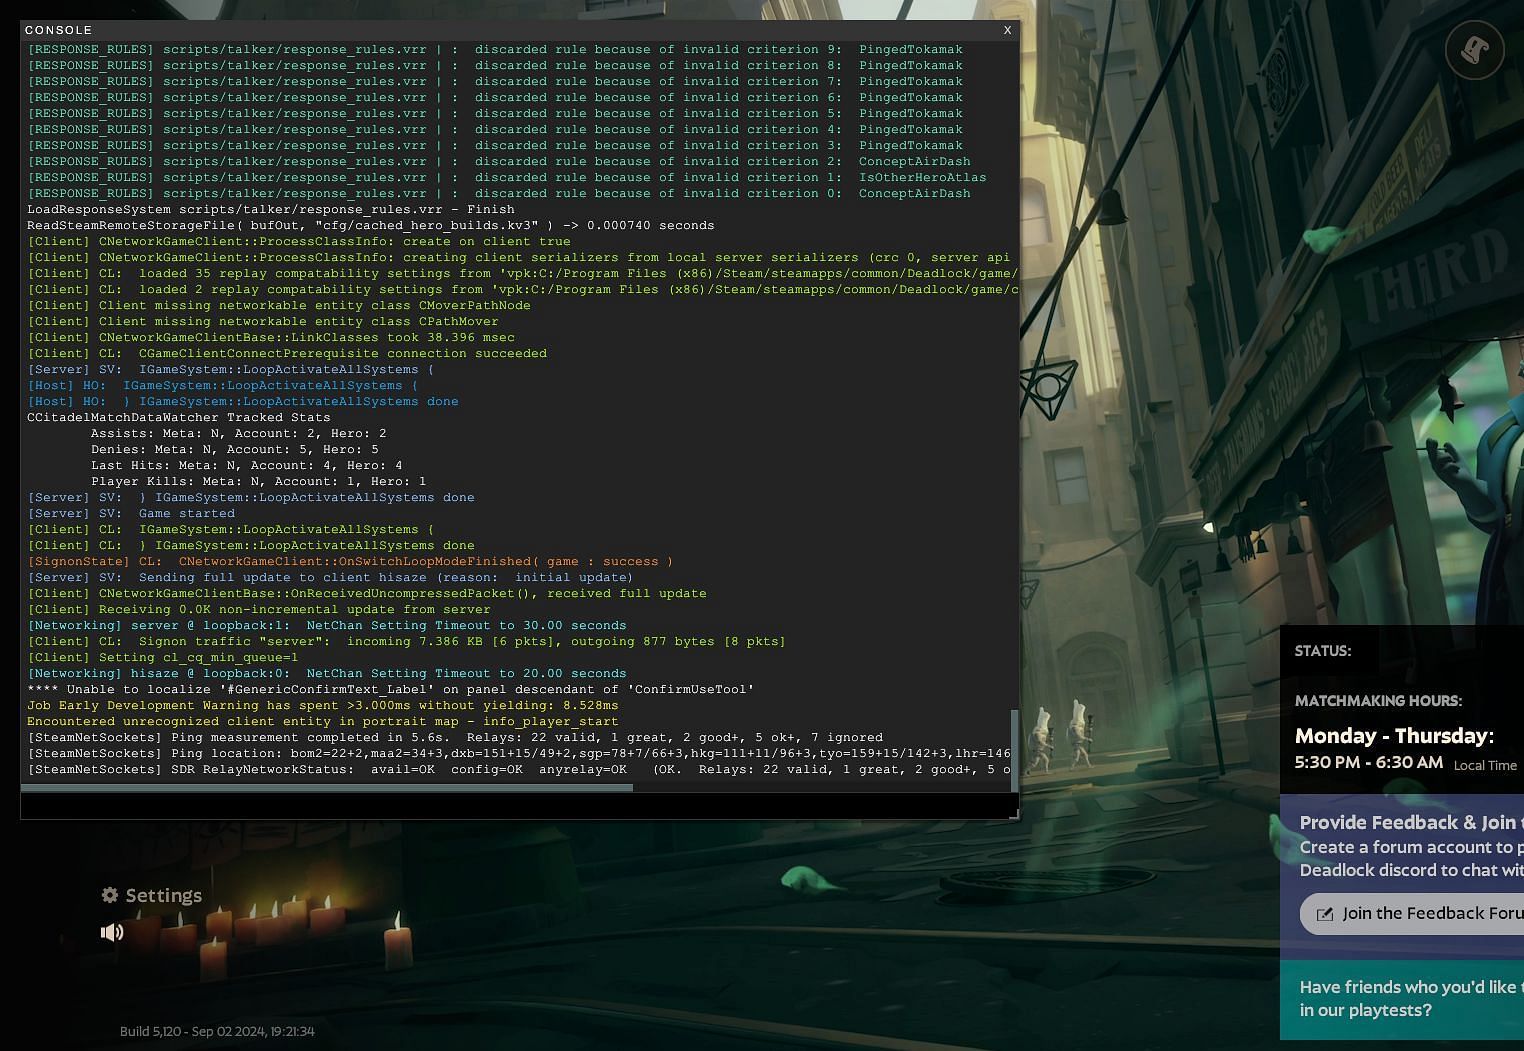Click the CONSOLE title bar label

pyautogui.click(x=58, y=30)
